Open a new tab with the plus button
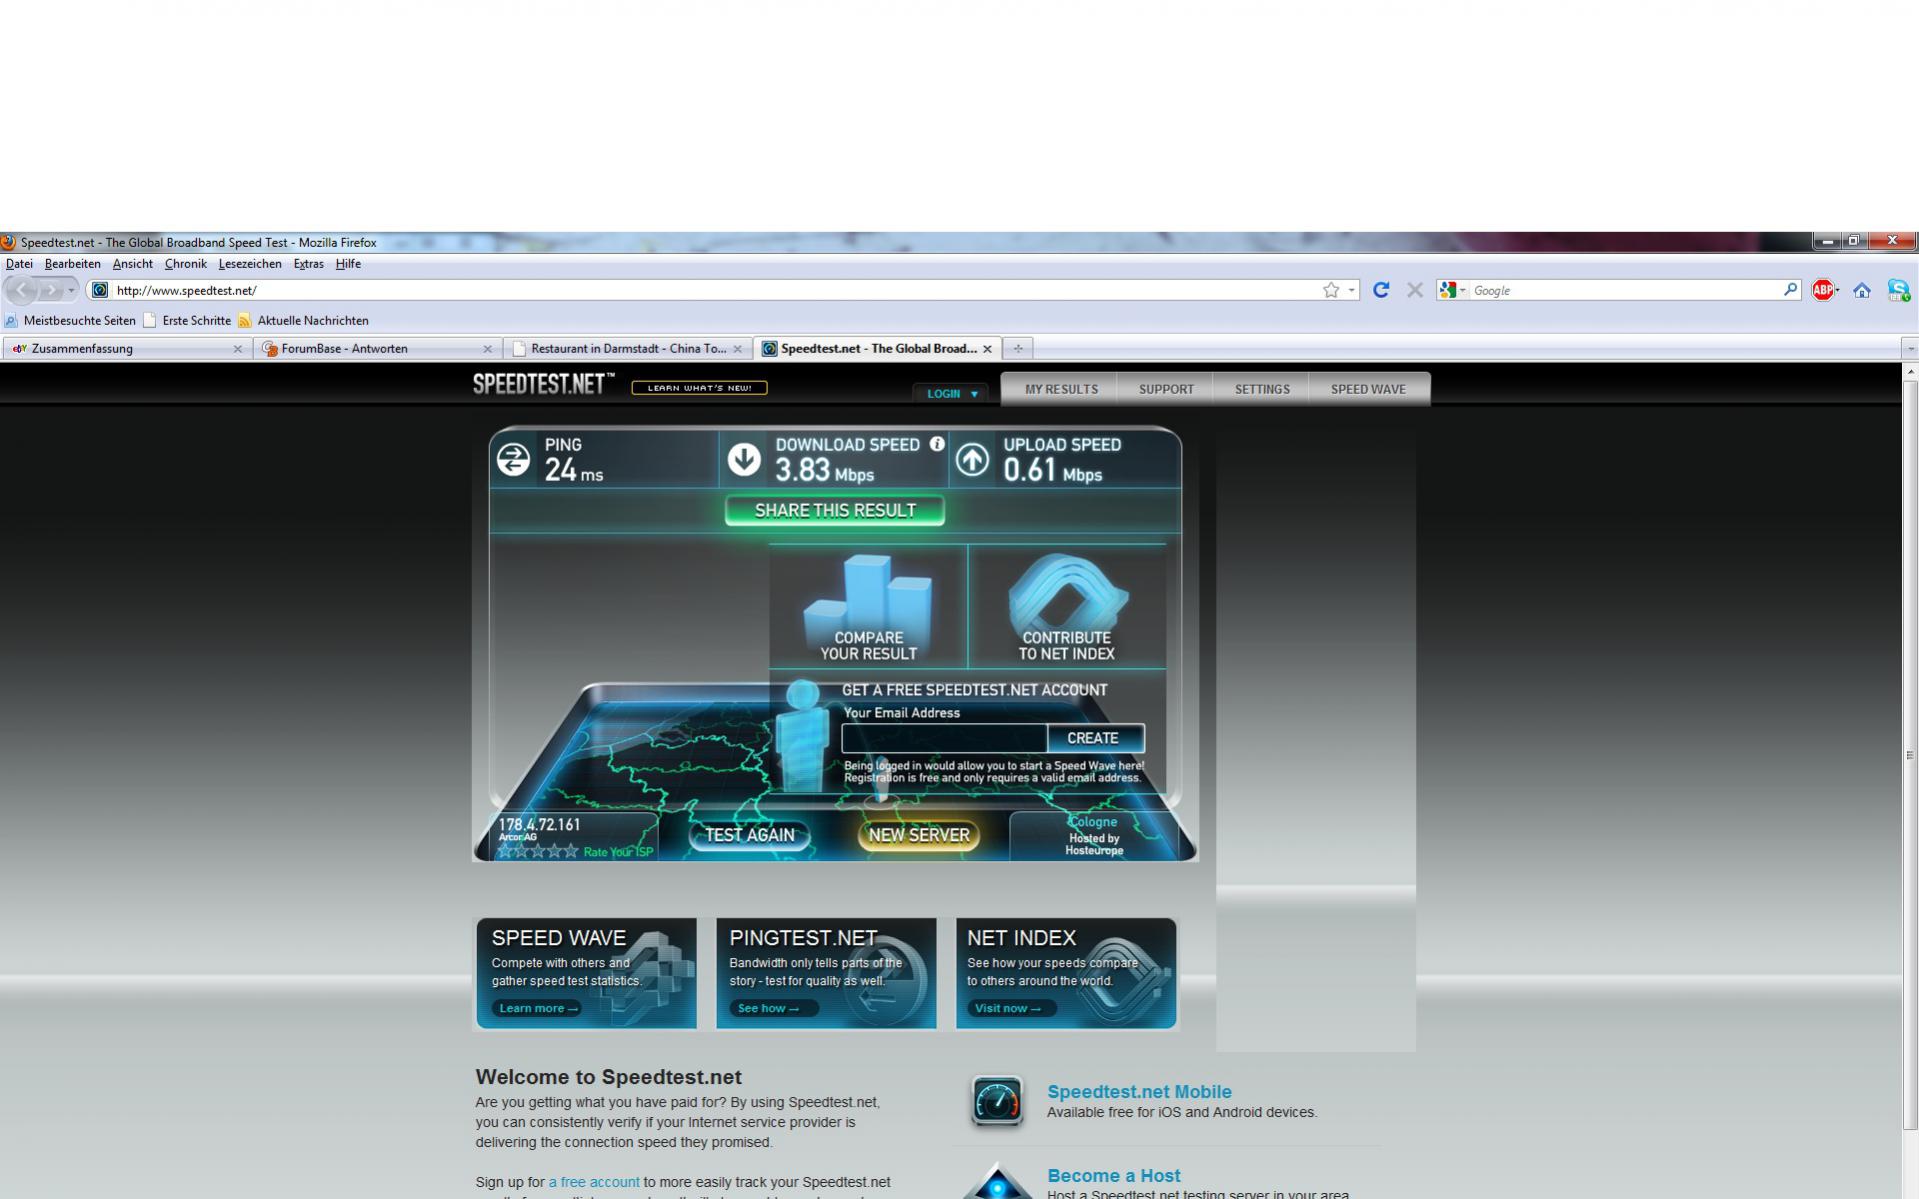 pos(1018,349)
